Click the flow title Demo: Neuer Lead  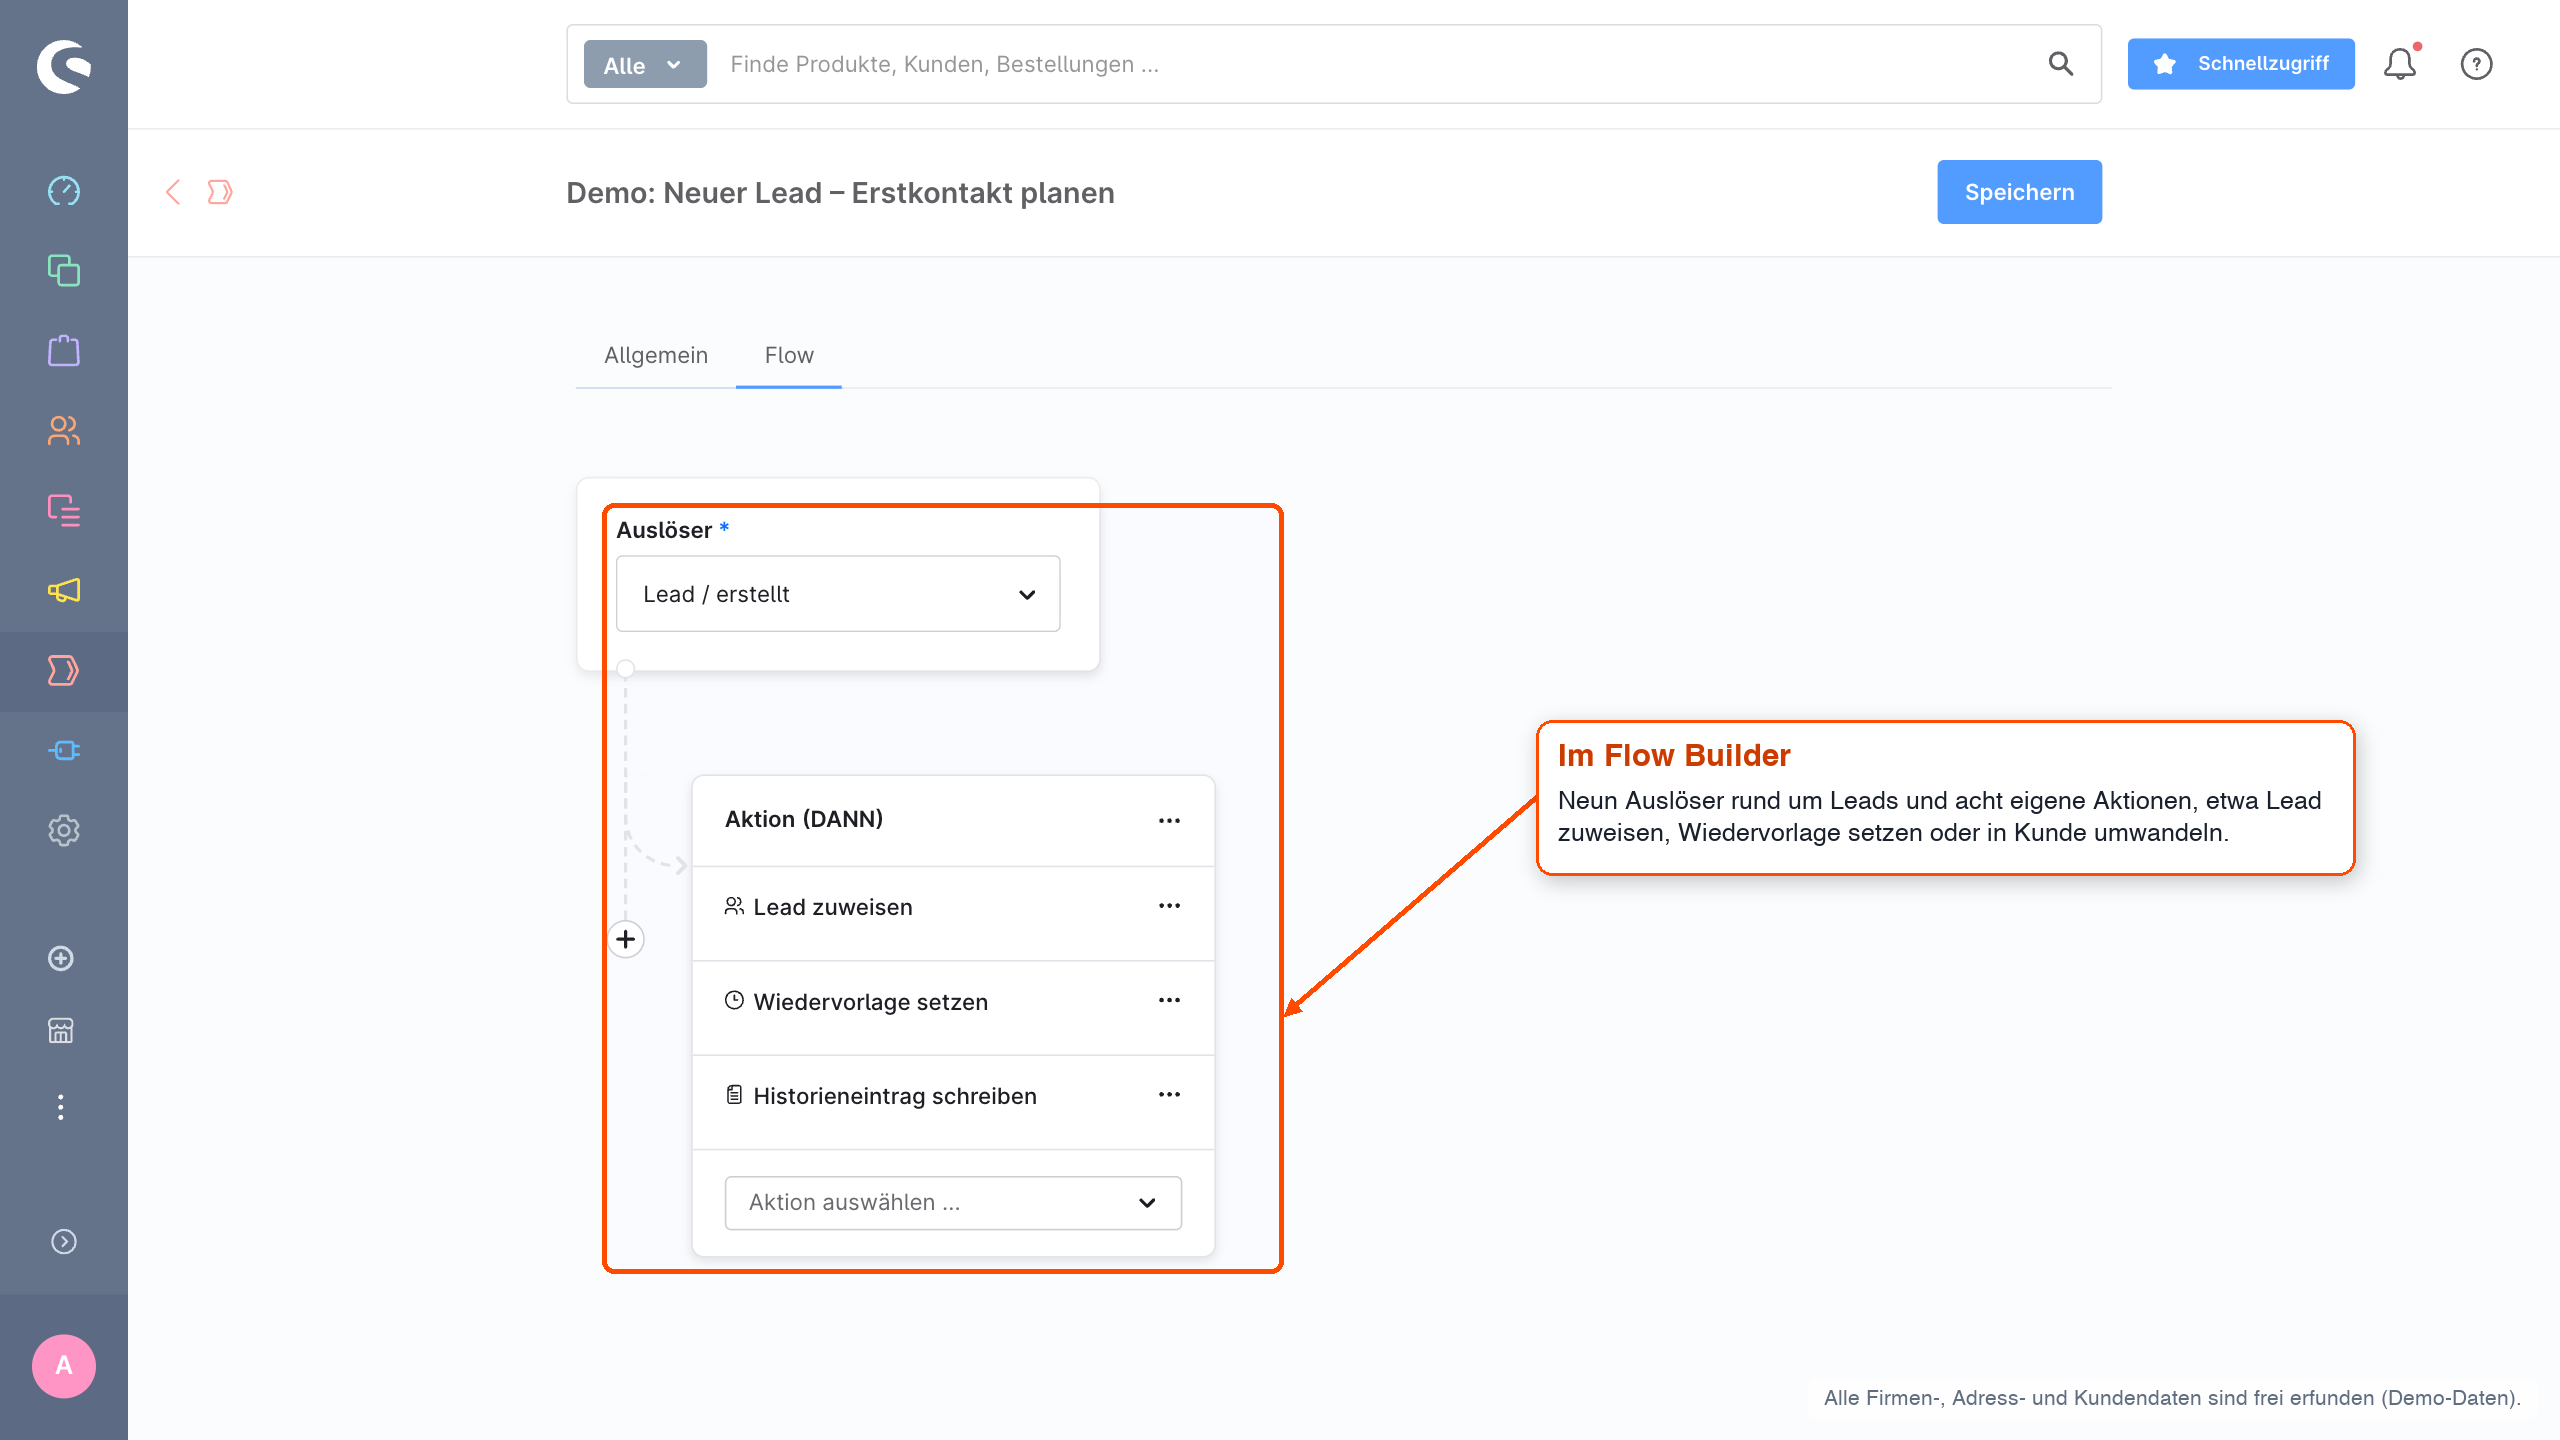(x=840, y=193)
